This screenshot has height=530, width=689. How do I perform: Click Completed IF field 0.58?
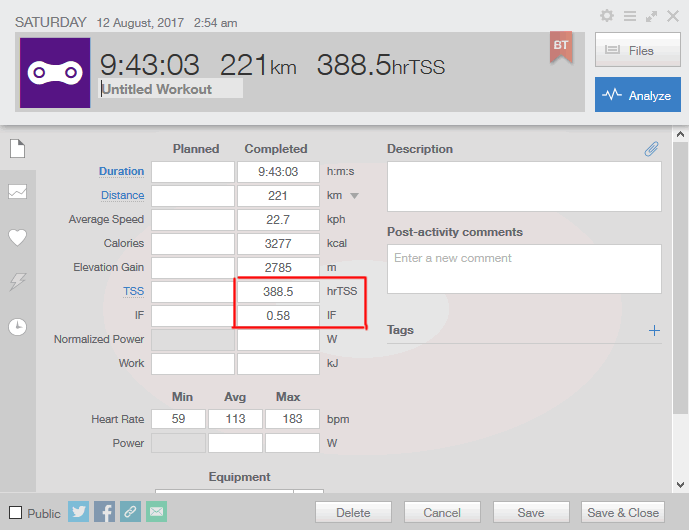tap(278, 316)
